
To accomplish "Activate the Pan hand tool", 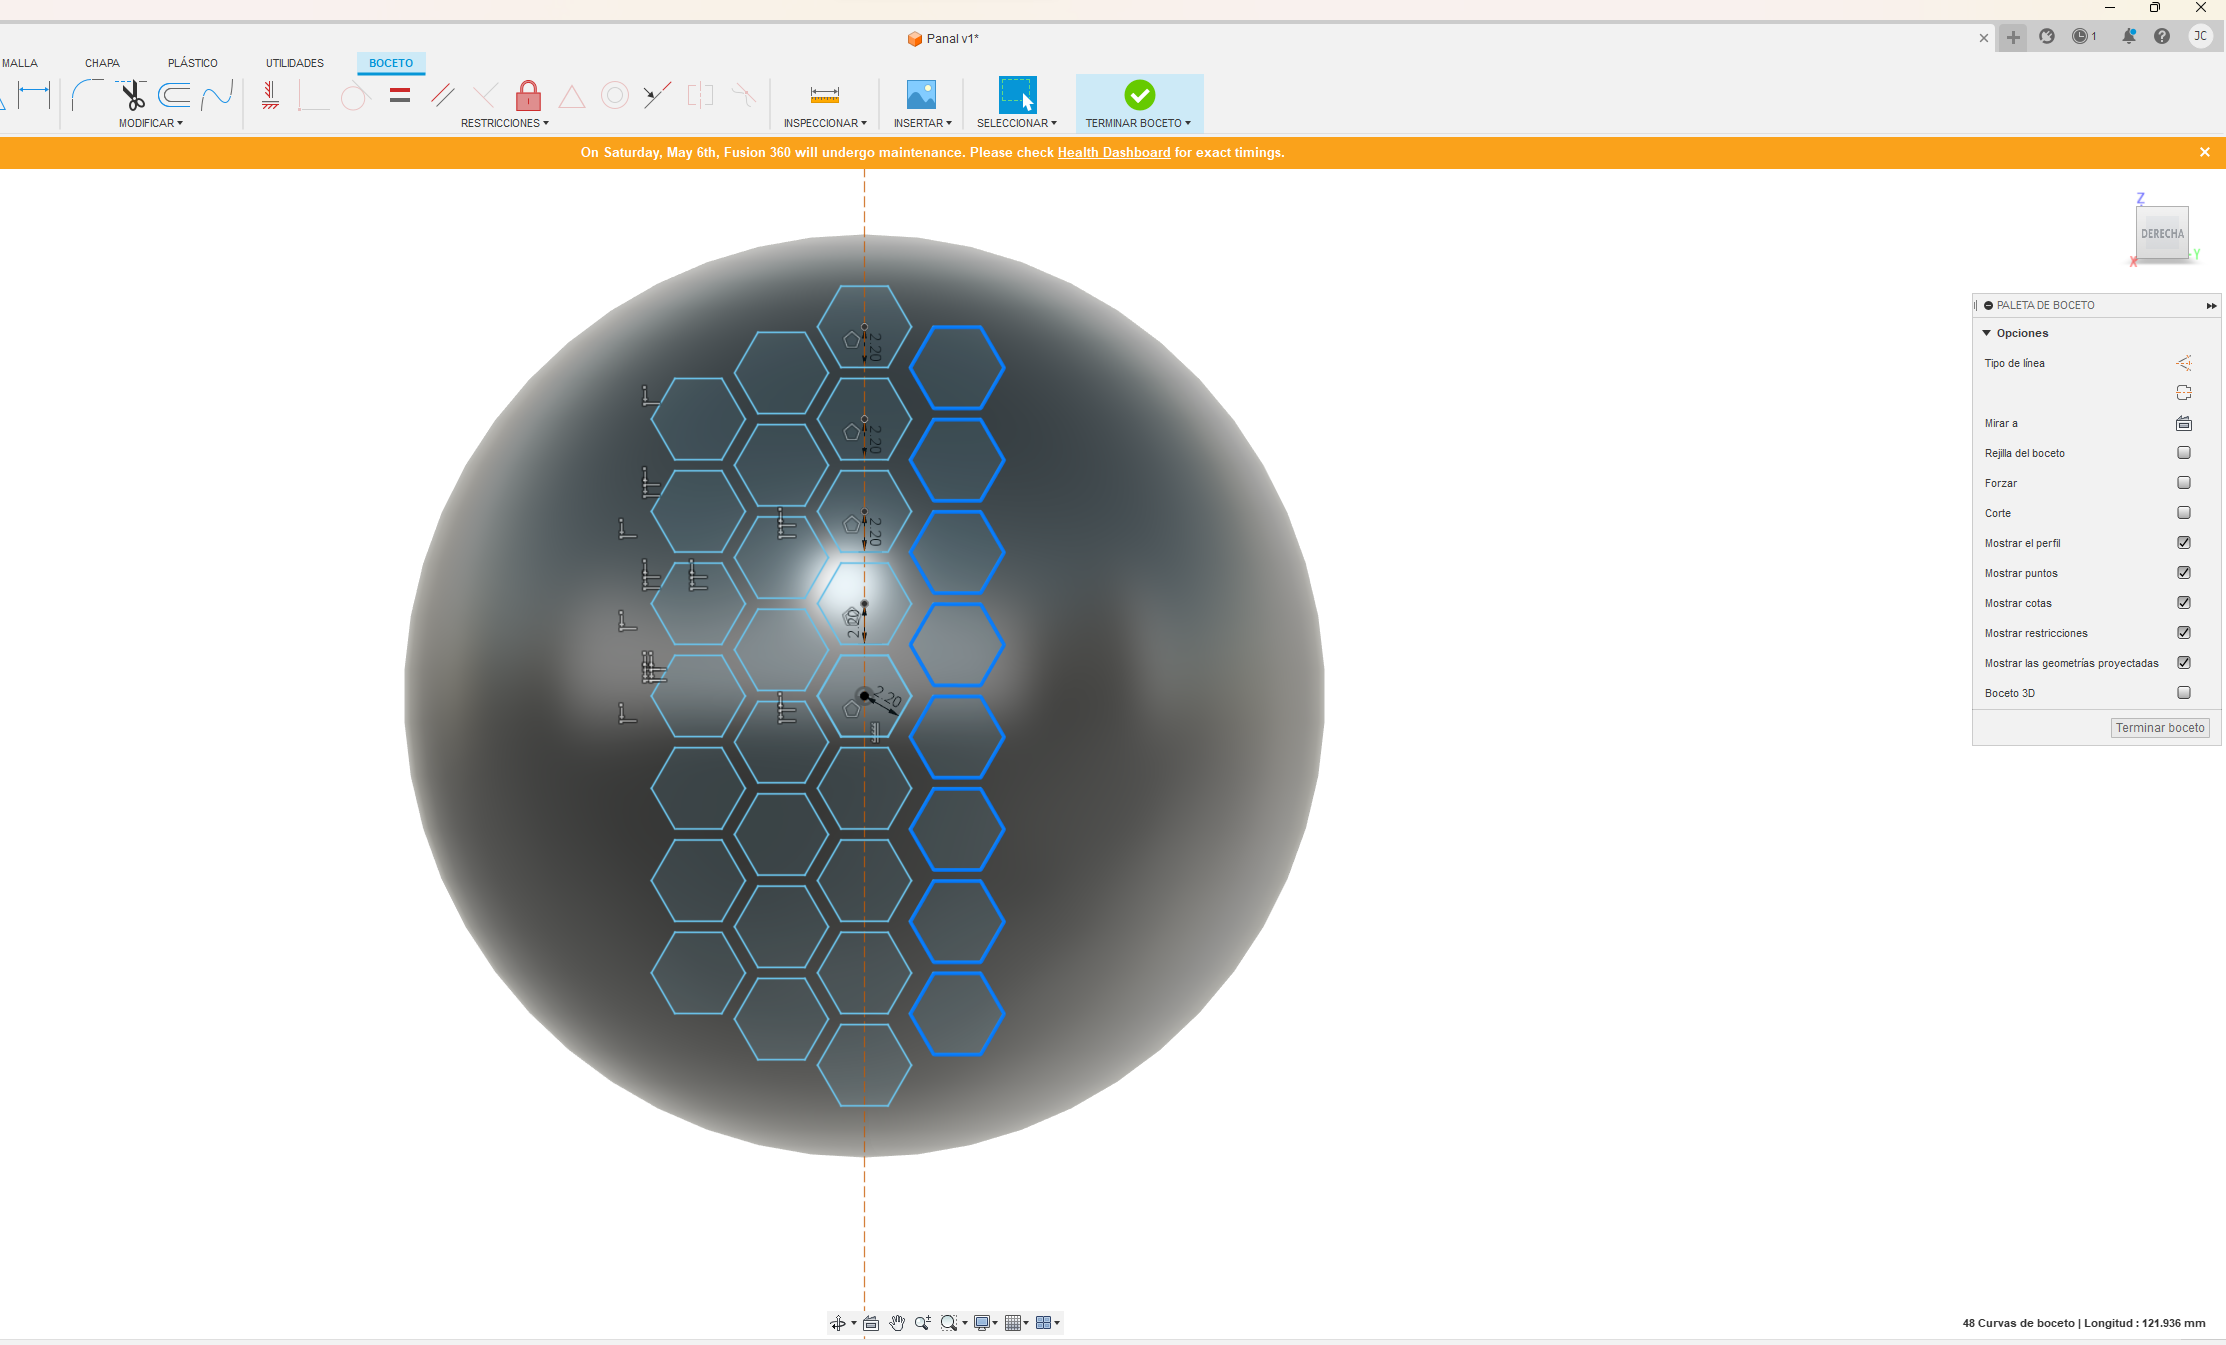I will point(897,1323).
